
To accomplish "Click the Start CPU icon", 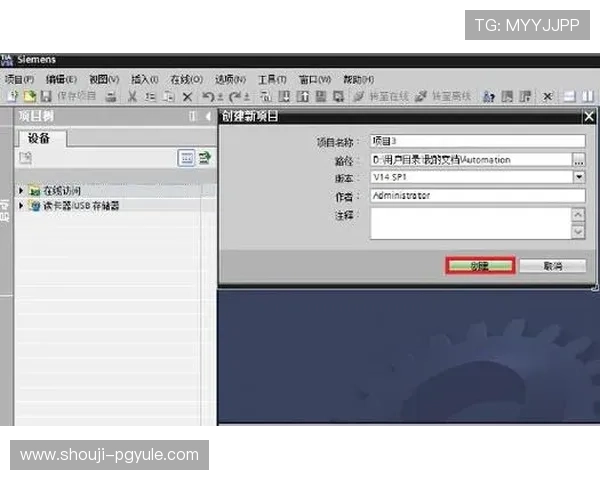I will [x=507, y=96].
